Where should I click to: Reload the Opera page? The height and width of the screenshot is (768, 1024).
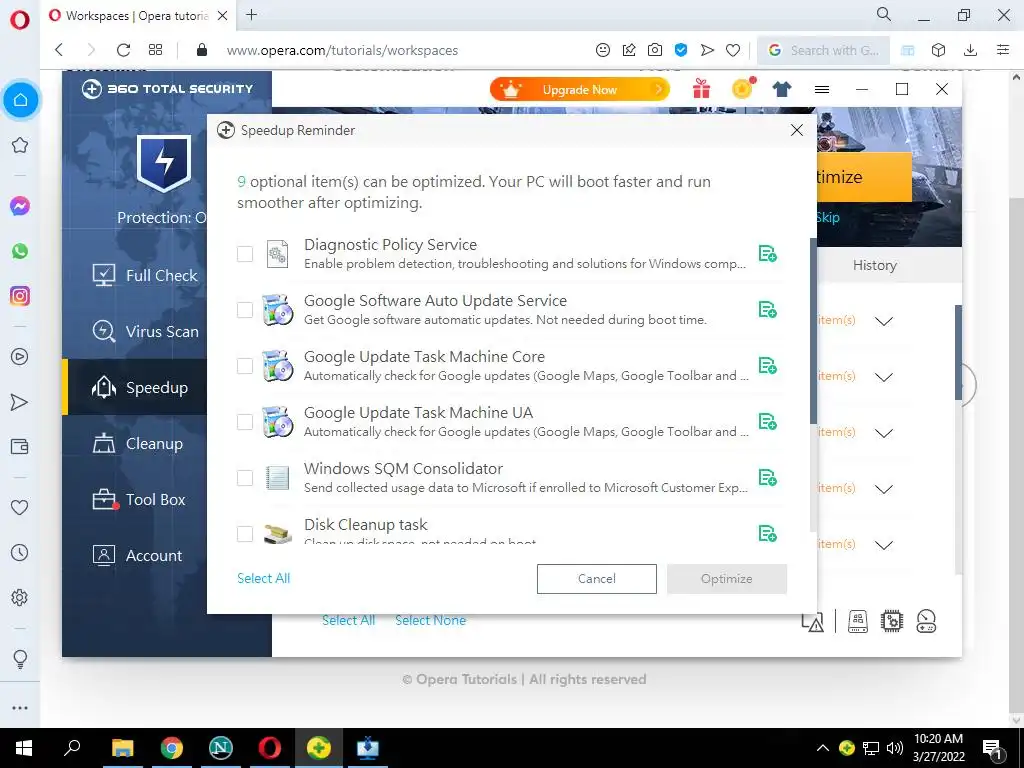point(123,50)
